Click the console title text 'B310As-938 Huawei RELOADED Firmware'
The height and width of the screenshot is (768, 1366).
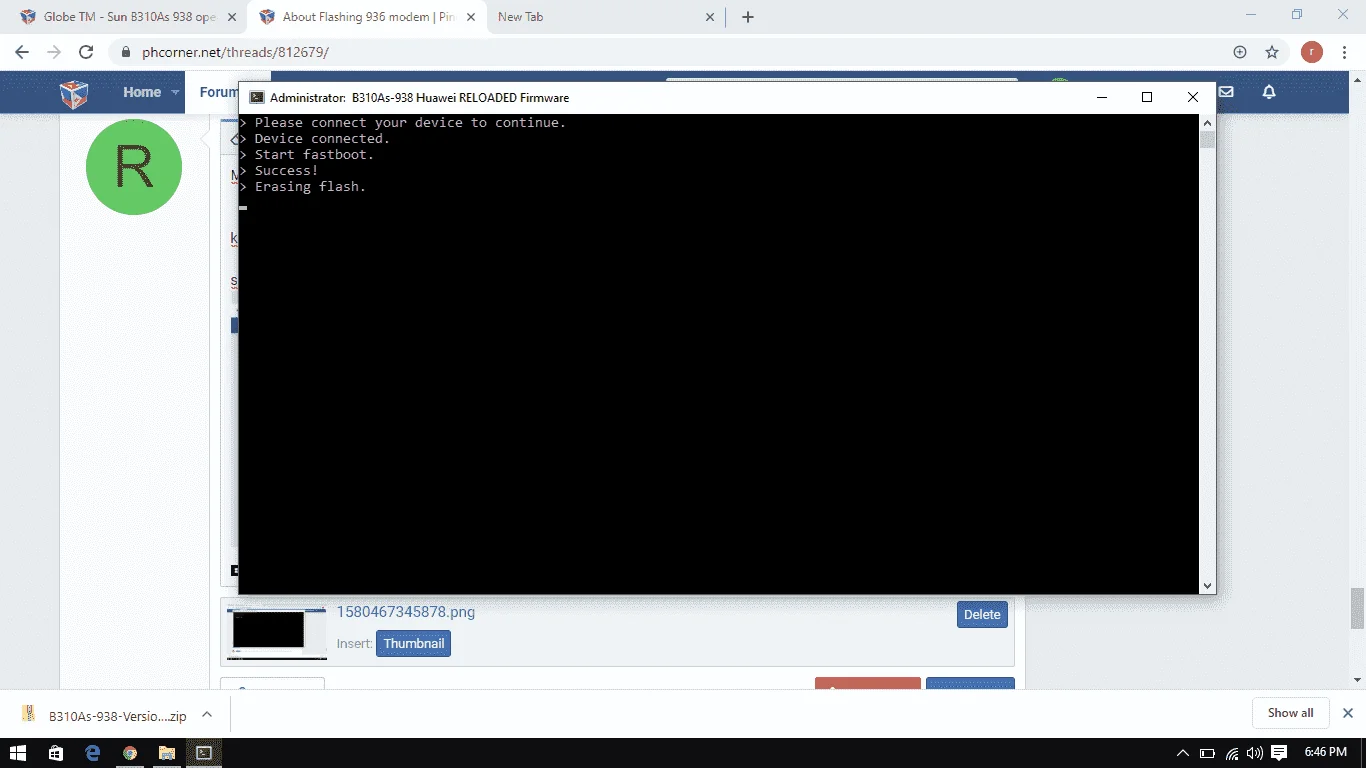pyautogui.click(x=460, y=98)
